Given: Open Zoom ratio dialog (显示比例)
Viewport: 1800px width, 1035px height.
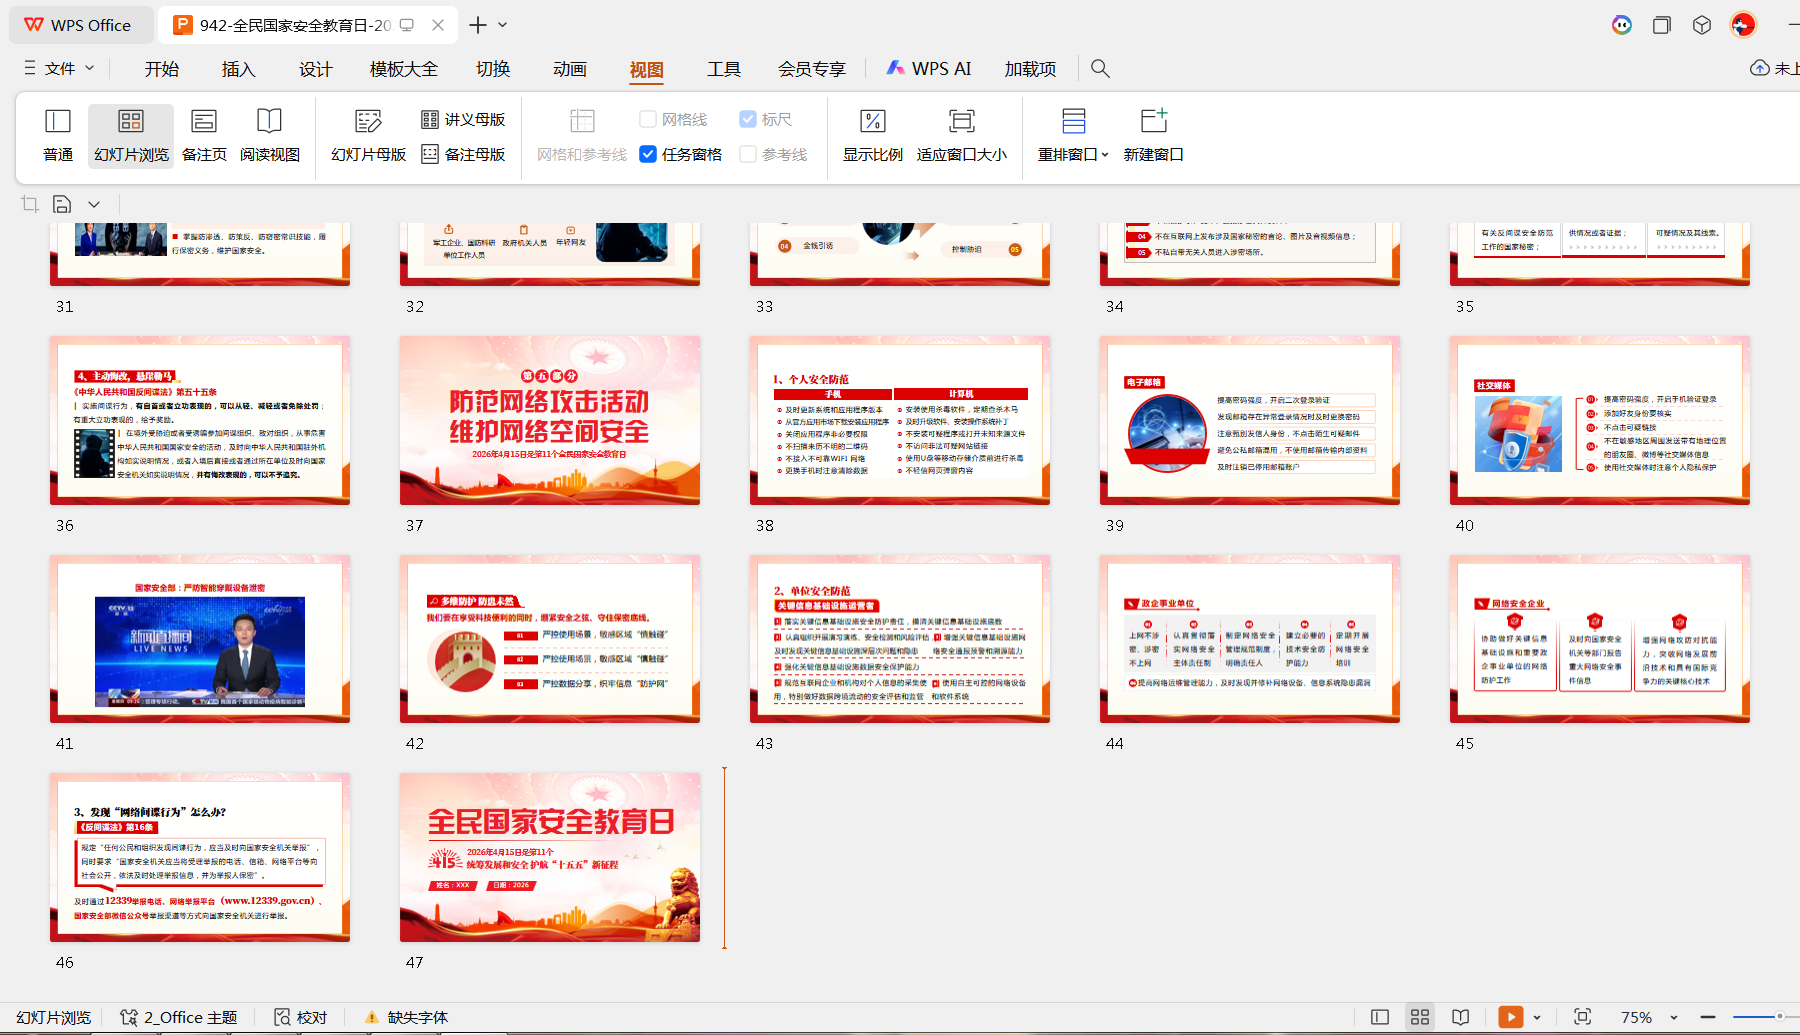Looking at the screenshot, I should click(x=872, y=135).
